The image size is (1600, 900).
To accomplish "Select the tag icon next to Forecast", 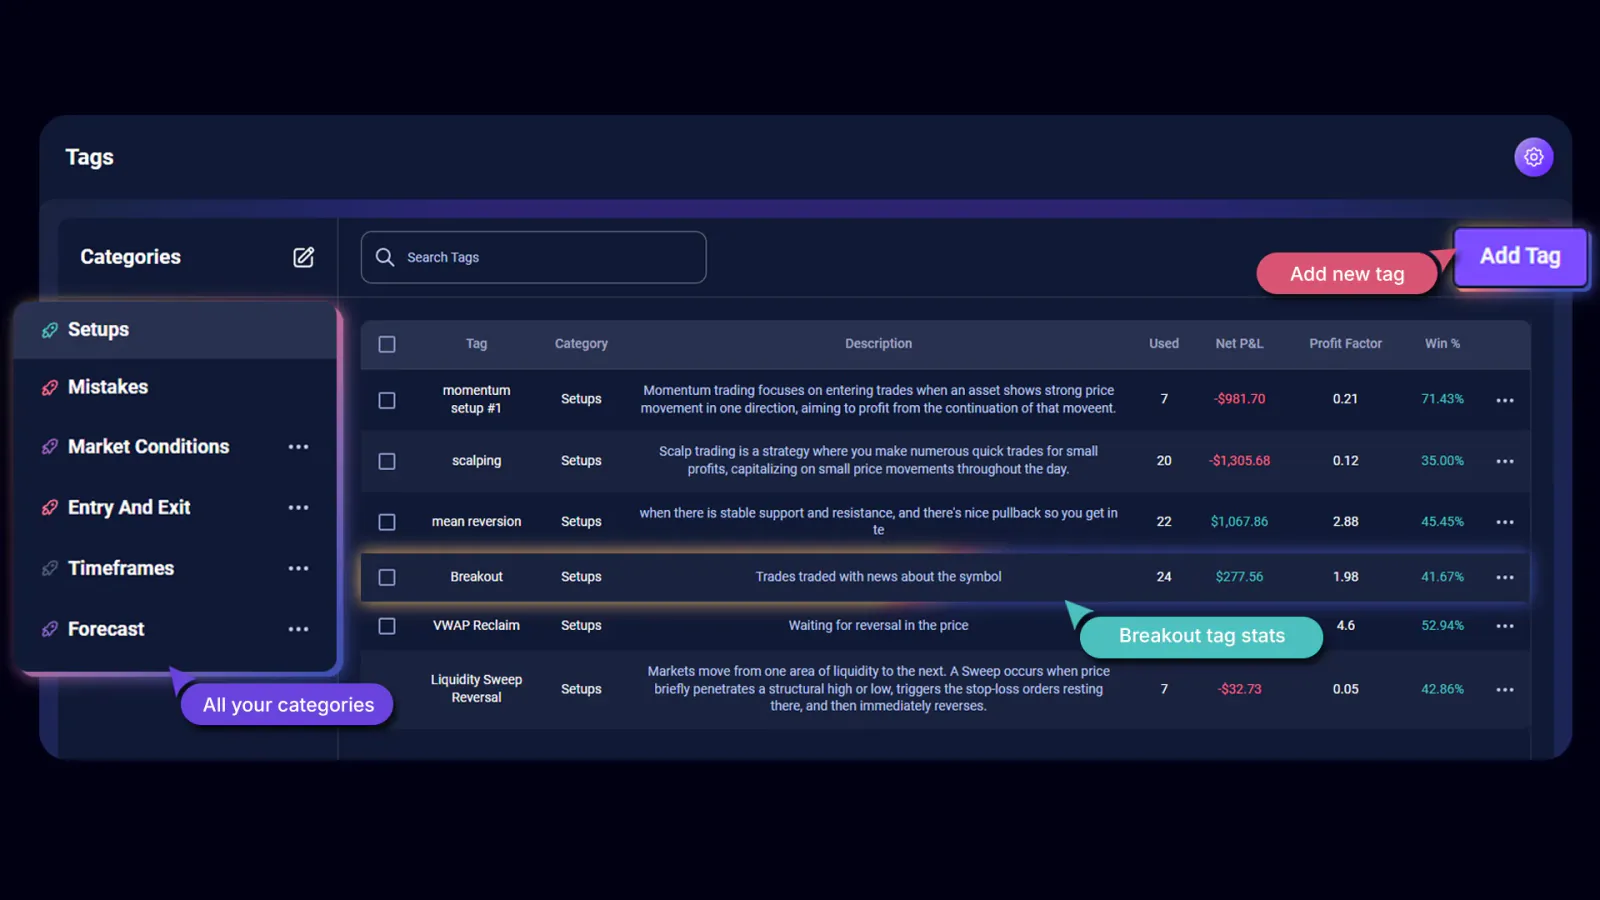I will pos(50,629).
